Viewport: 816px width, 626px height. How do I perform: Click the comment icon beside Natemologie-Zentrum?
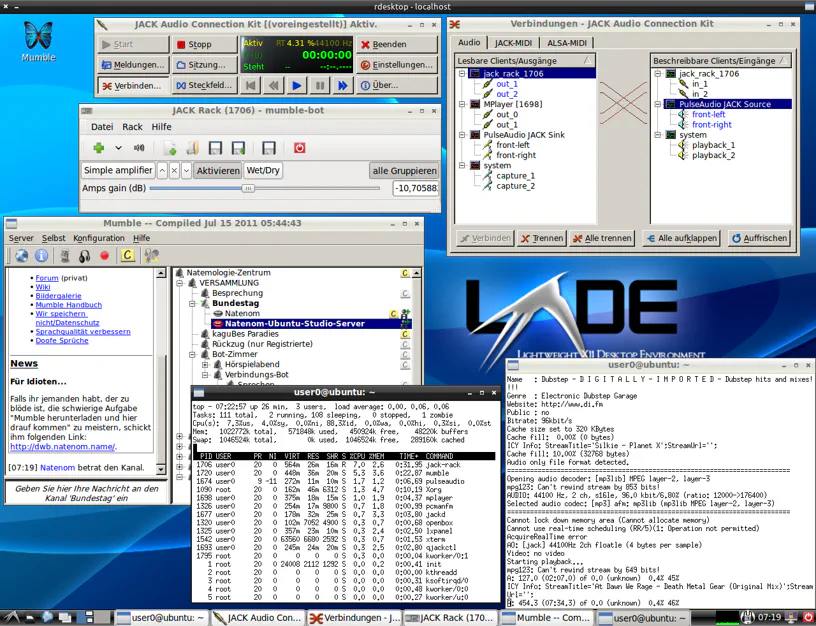(405, 273)
